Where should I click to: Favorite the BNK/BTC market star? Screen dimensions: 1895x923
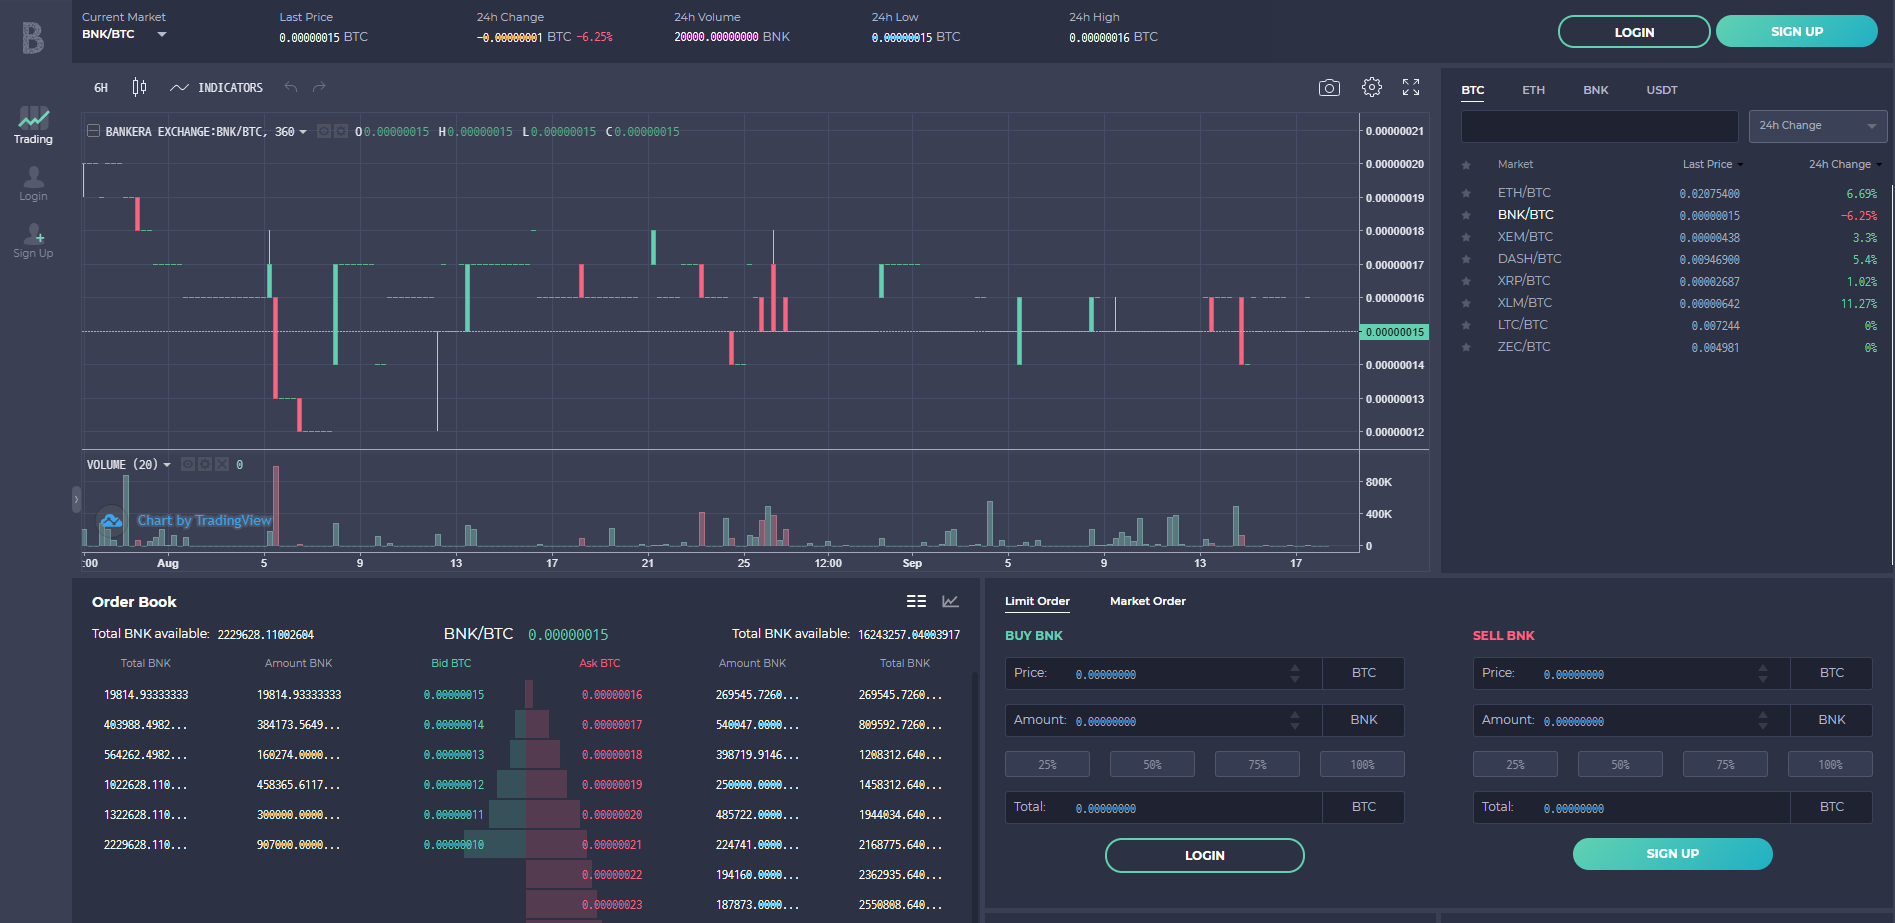[1466, 215]
